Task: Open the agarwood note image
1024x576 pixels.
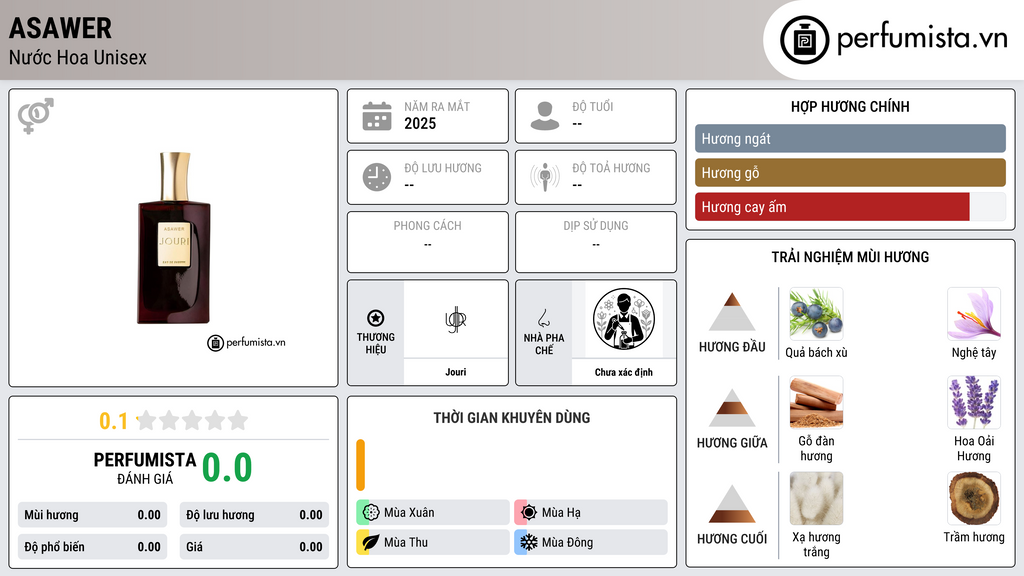Action: [x=974, y=499]
